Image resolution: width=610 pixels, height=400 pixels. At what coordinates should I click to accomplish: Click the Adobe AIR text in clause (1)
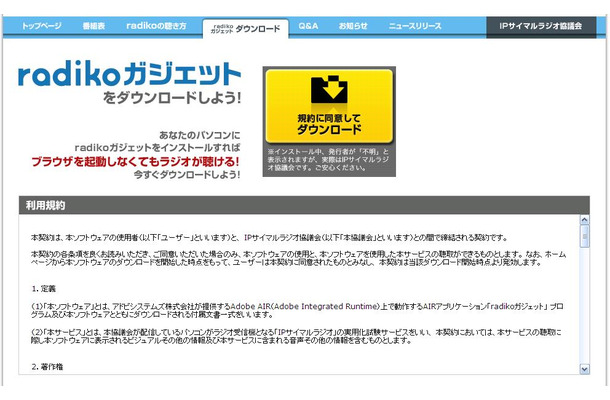pyautogui.click(x=250, y=306)
